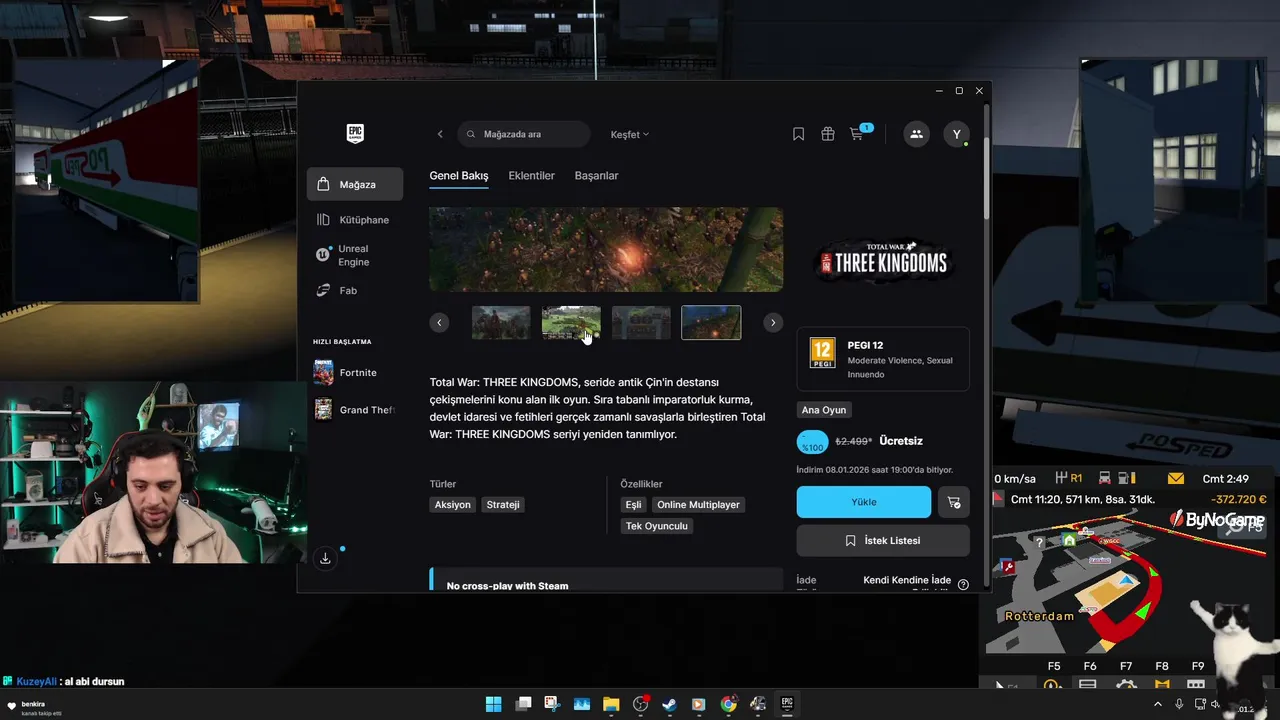1280x720 pixels.
Task: Click the Aksiyon genre tag
Action: click(x=452, y=505)
